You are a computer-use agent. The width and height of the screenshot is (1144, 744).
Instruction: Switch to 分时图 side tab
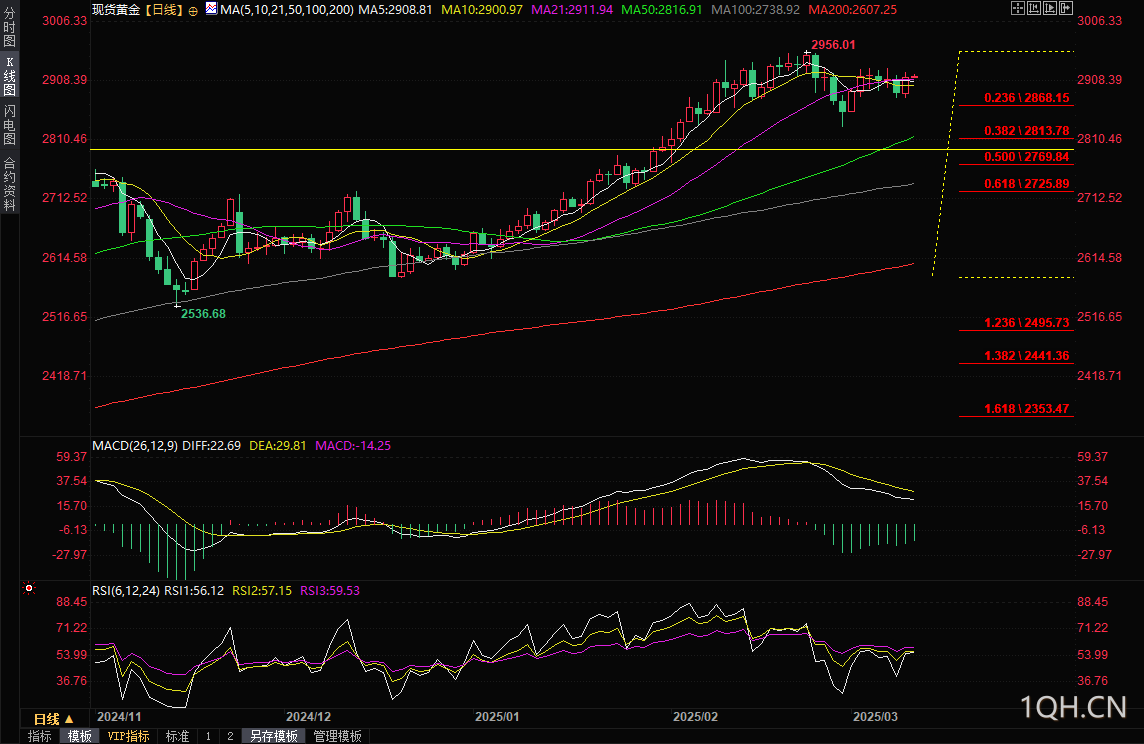[9, 26]
